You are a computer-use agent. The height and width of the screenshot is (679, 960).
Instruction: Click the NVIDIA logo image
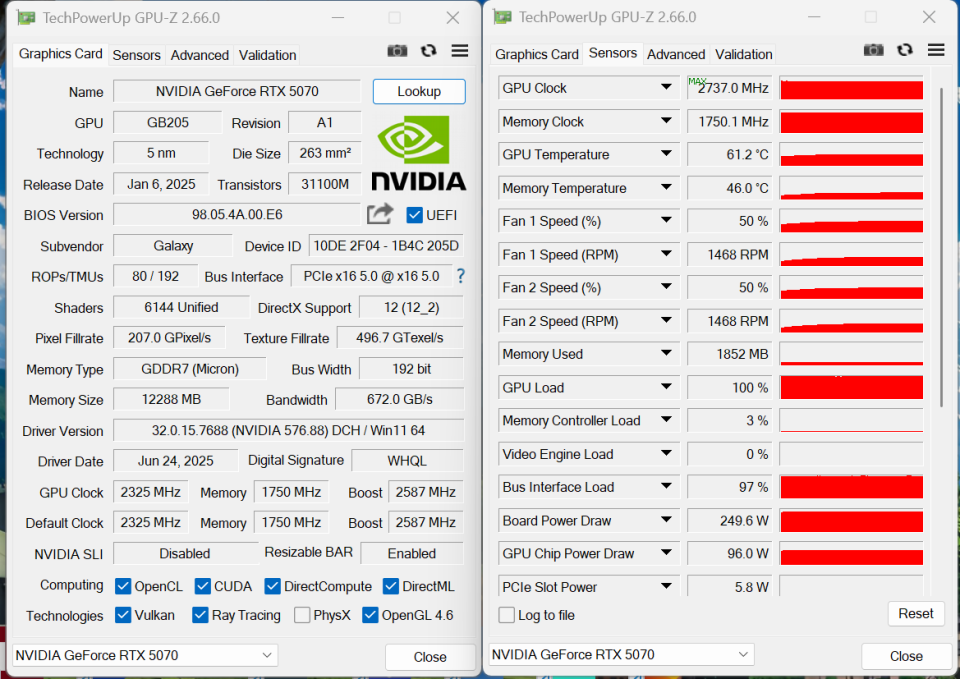[419, 153]
